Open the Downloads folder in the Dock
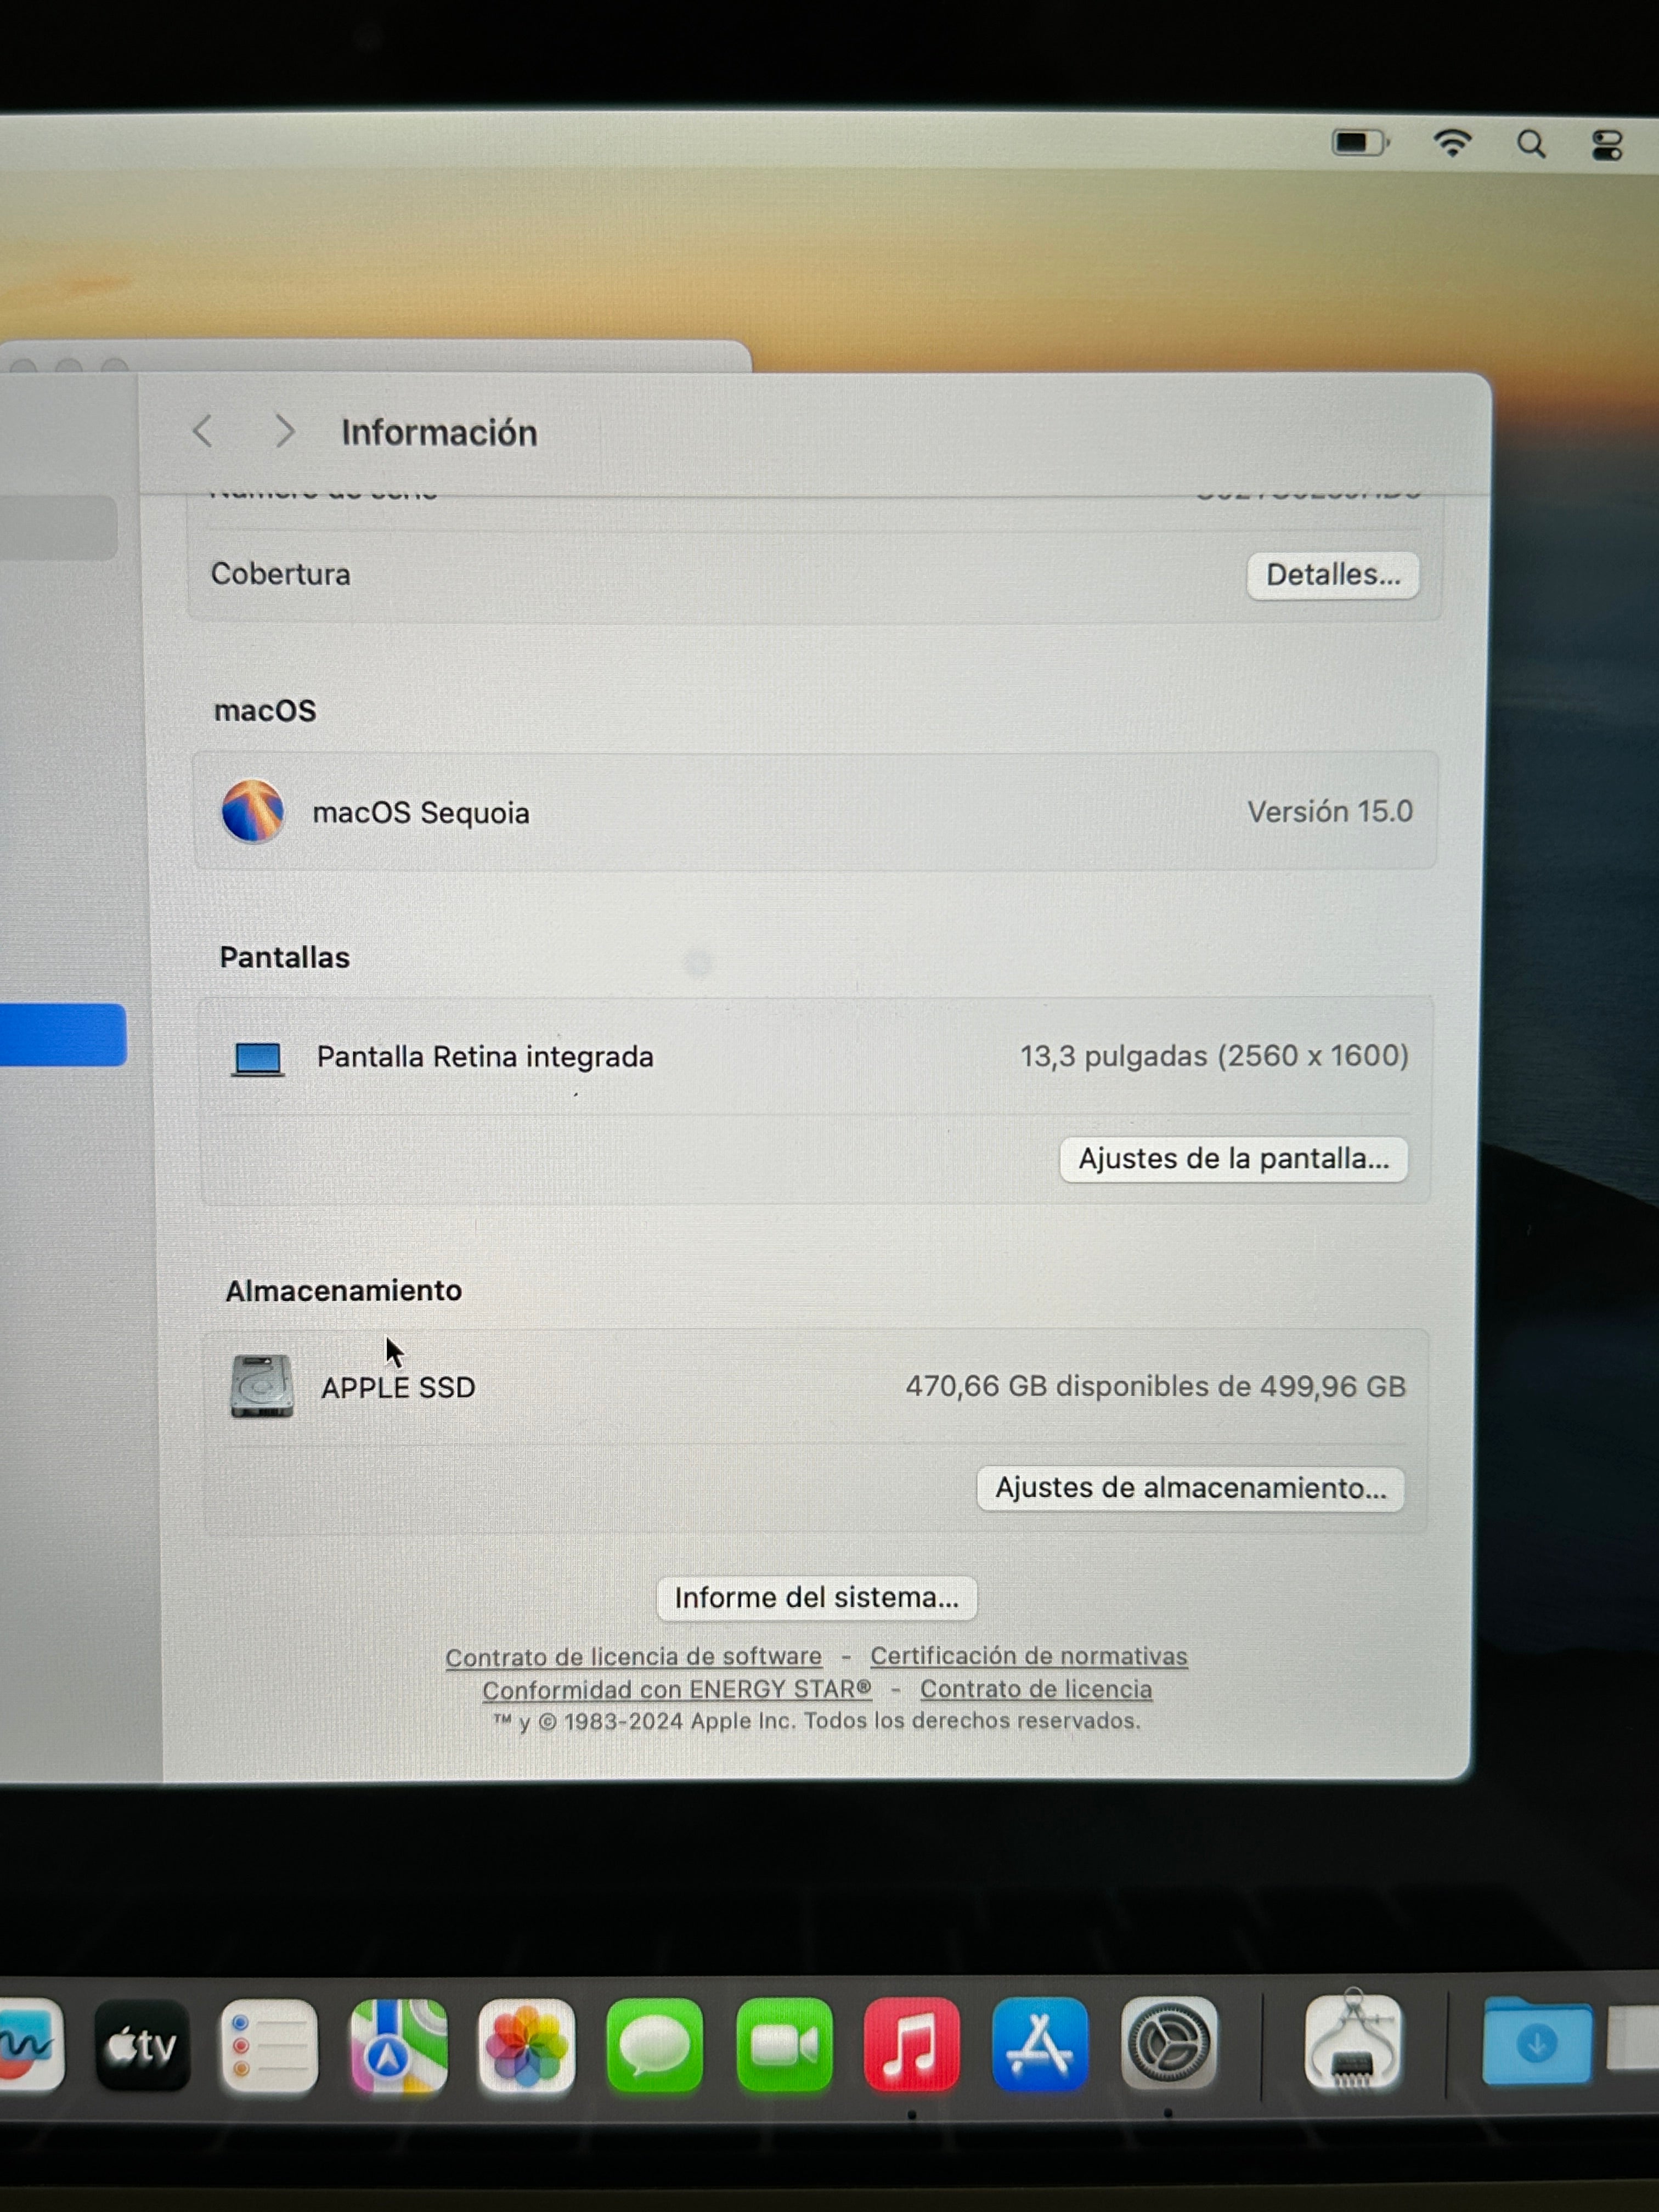 point(1537,2042)
